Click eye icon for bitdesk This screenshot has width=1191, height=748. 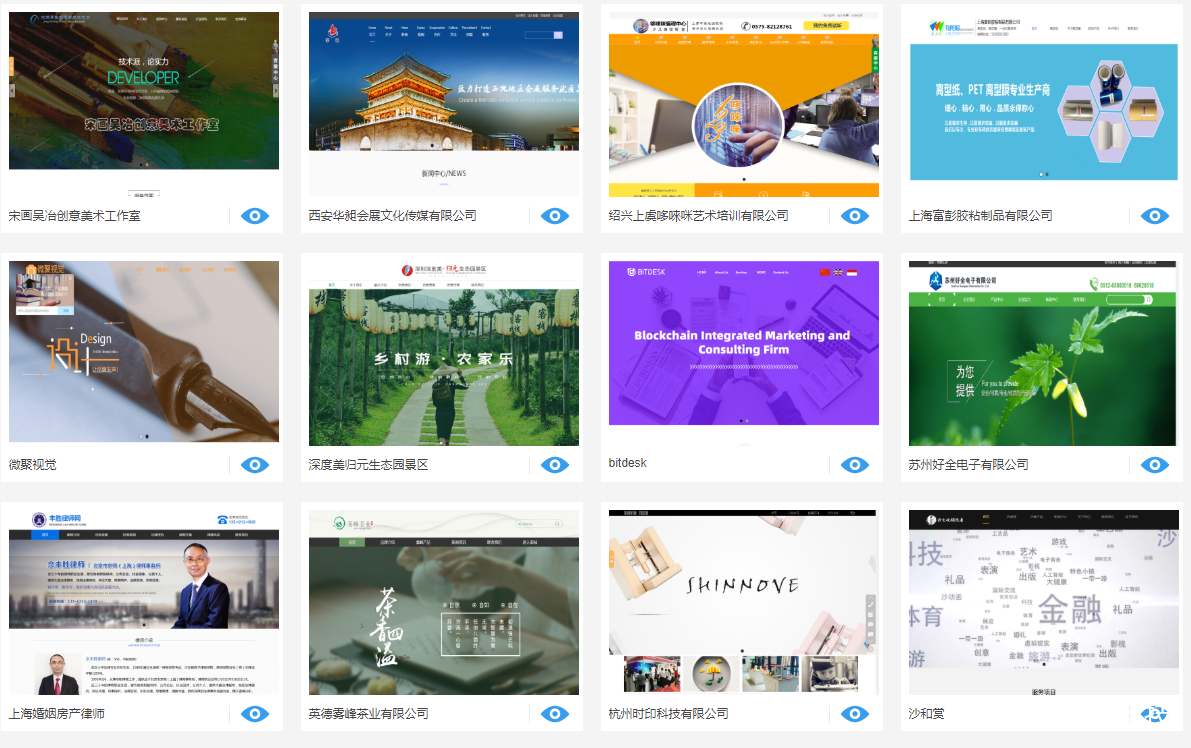(855, 466)
